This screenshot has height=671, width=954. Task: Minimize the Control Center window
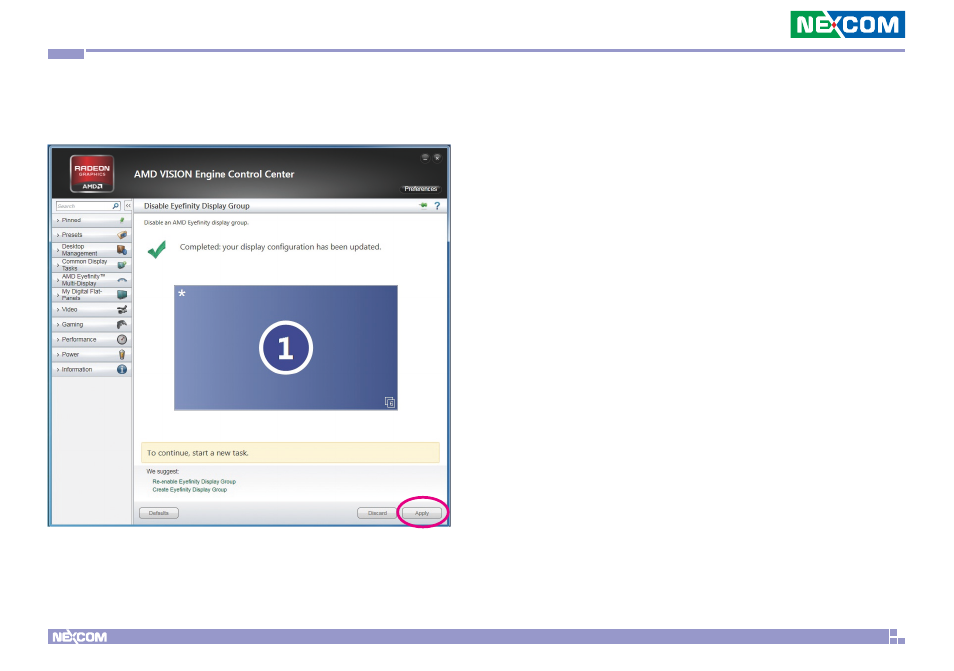(x=425, y=158)
